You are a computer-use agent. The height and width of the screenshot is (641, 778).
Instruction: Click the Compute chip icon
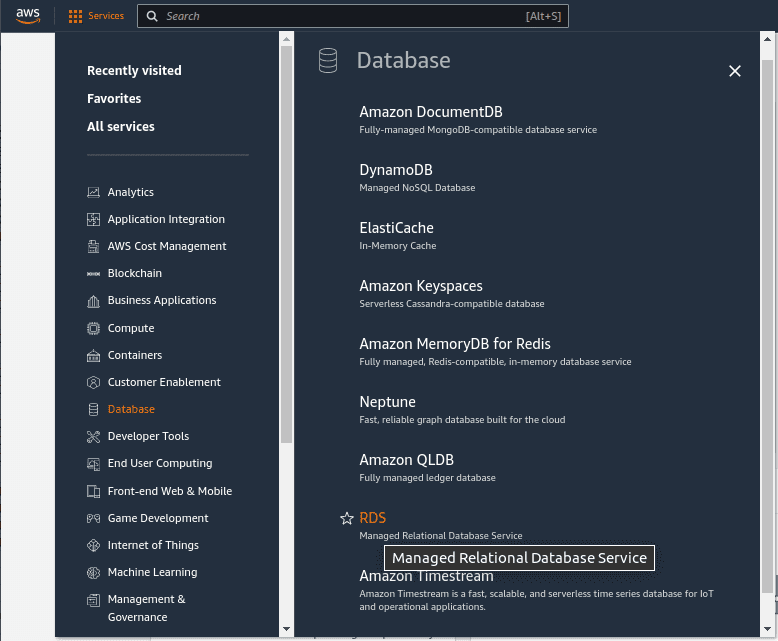click(x=93, y=328)
